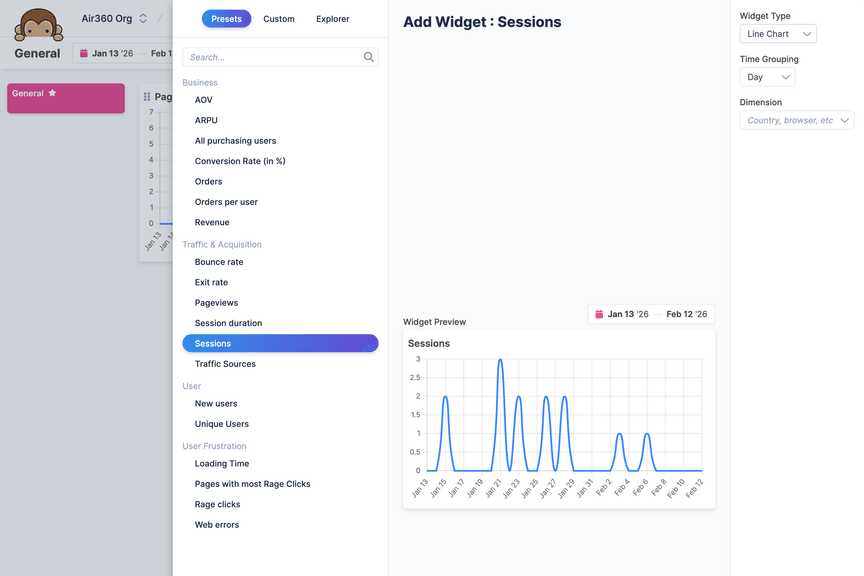
Task: Click the Feb 12 '26 end date
Action: click(686, 314)
